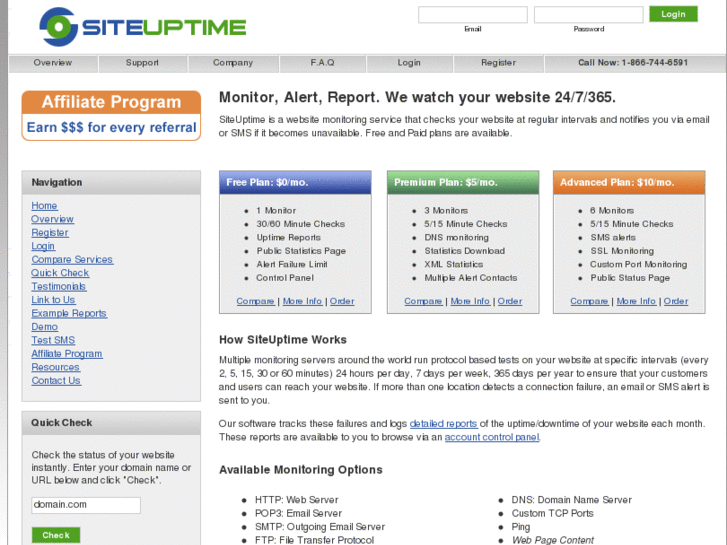Open Demo link

click(45, 327)
